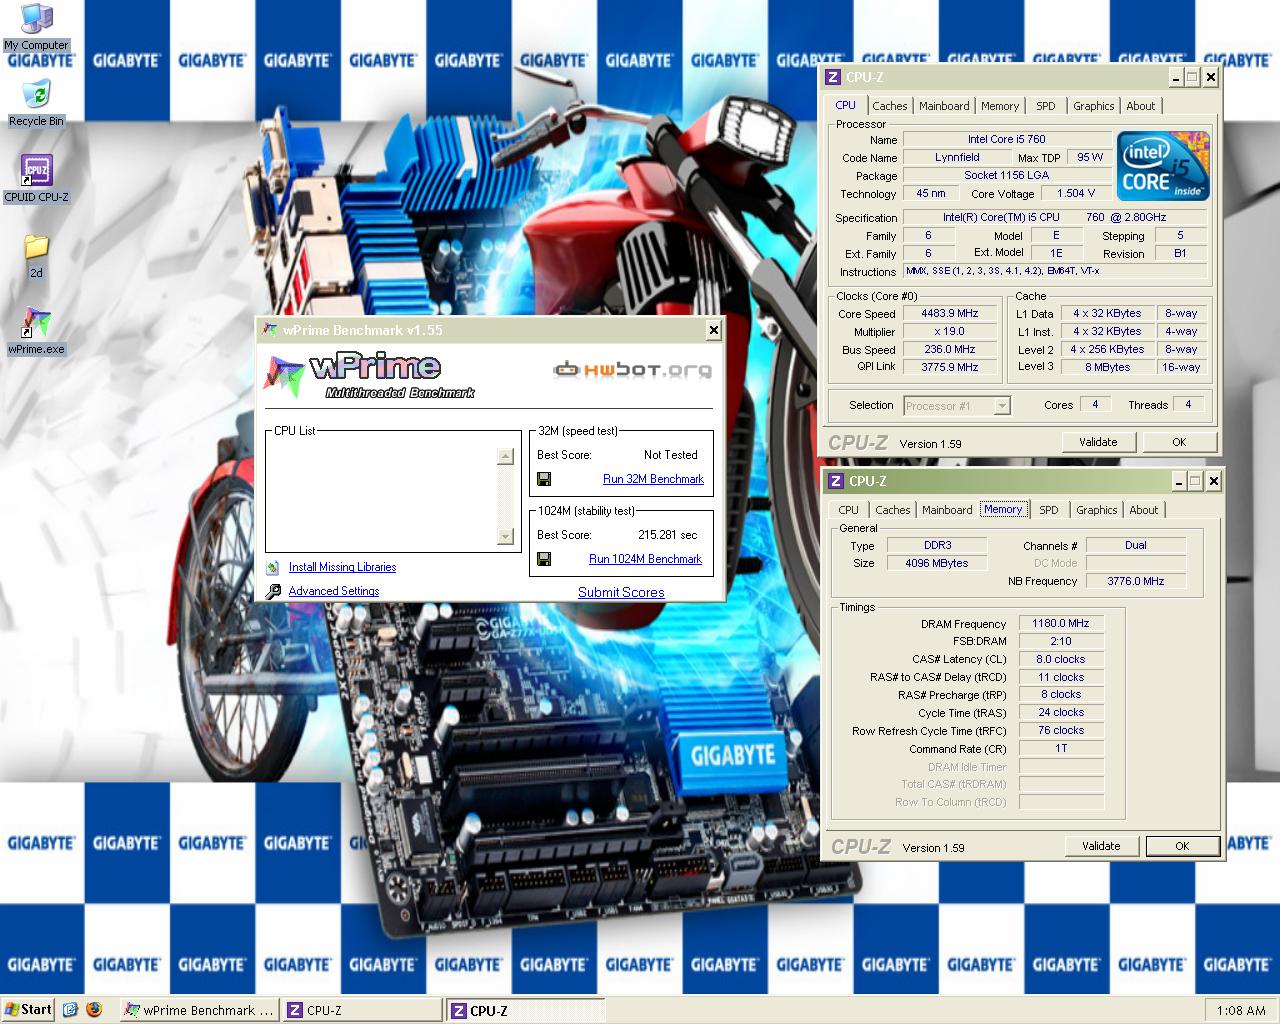
Task: Click the CPU List scroll down arrow
Action: click(505, 537)
